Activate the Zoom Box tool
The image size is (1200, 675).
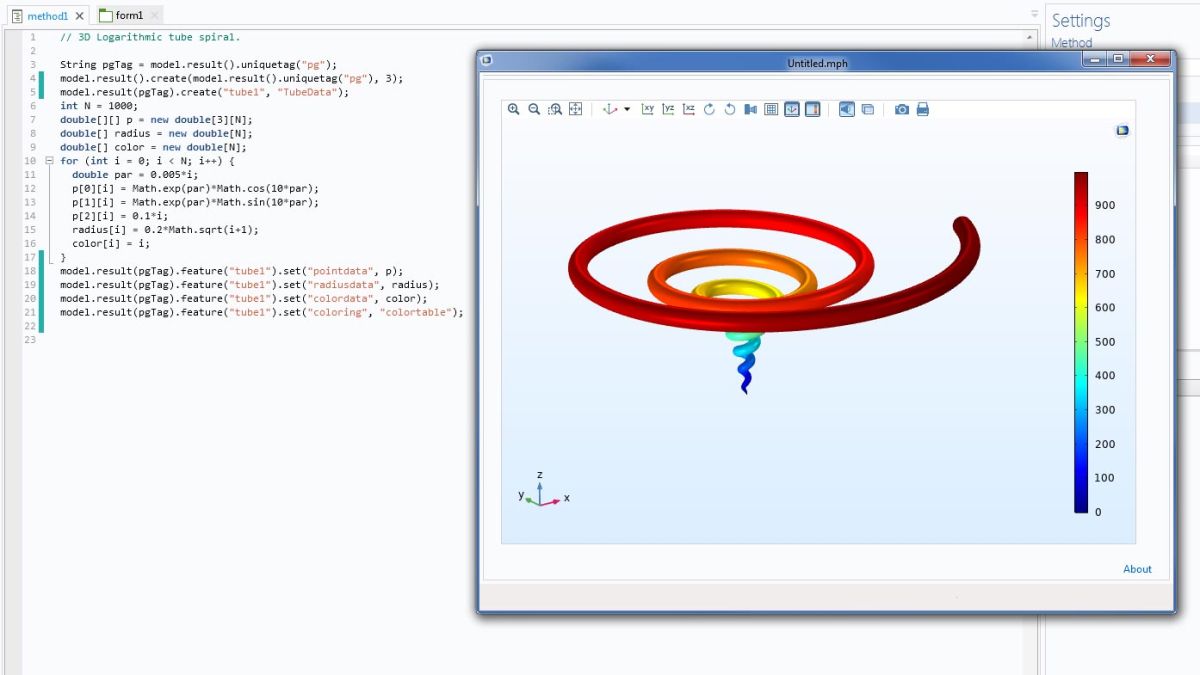[555, 109]
